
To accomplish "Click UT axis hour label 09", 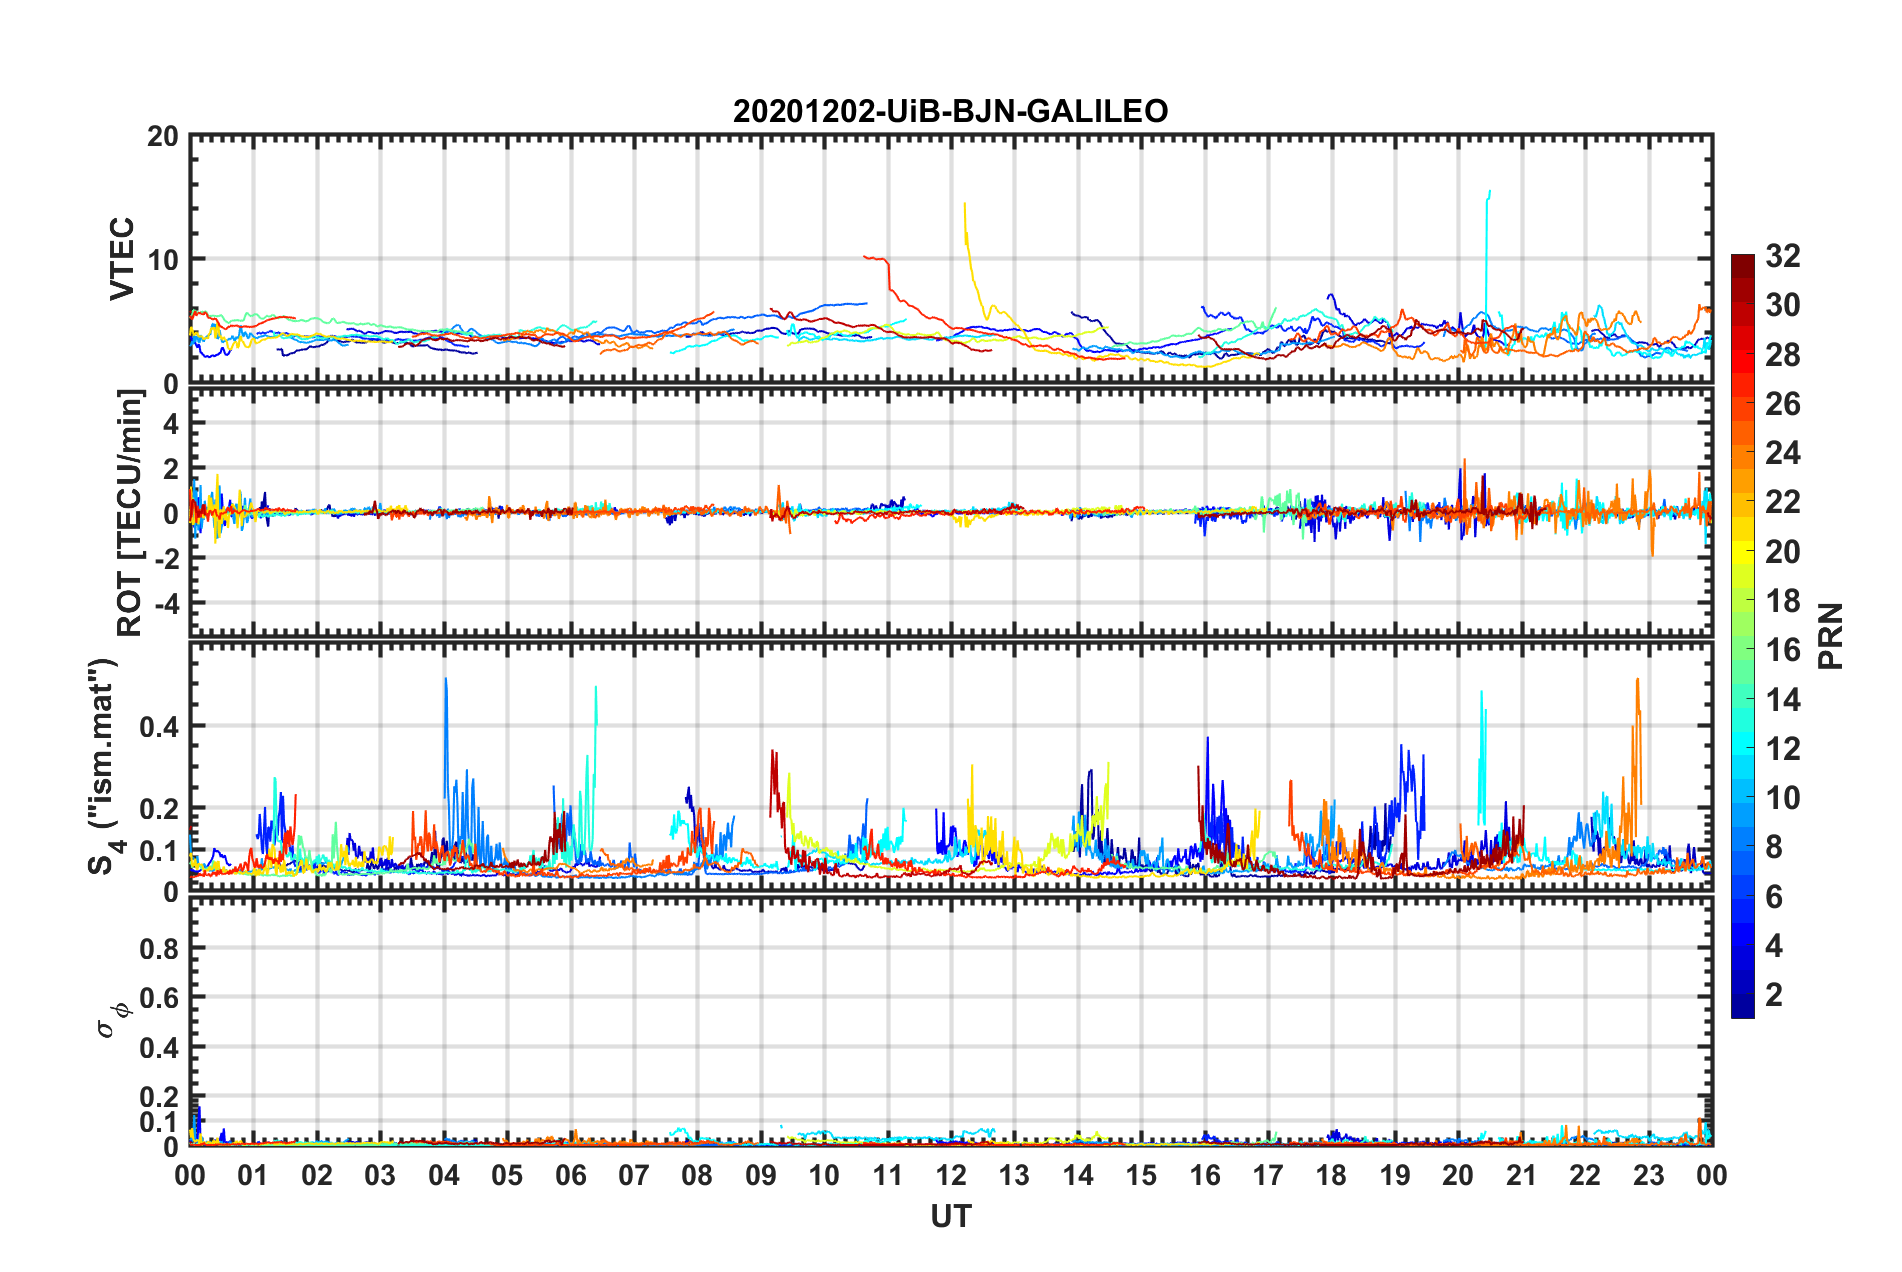I will coord(761,1174).
